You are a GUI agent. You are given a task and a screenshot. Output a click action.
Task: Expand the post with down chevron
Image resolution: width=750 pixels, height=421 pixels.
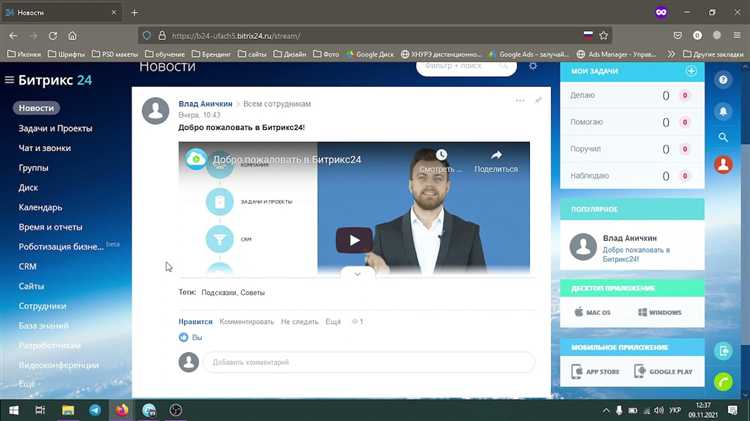(357, 274)
